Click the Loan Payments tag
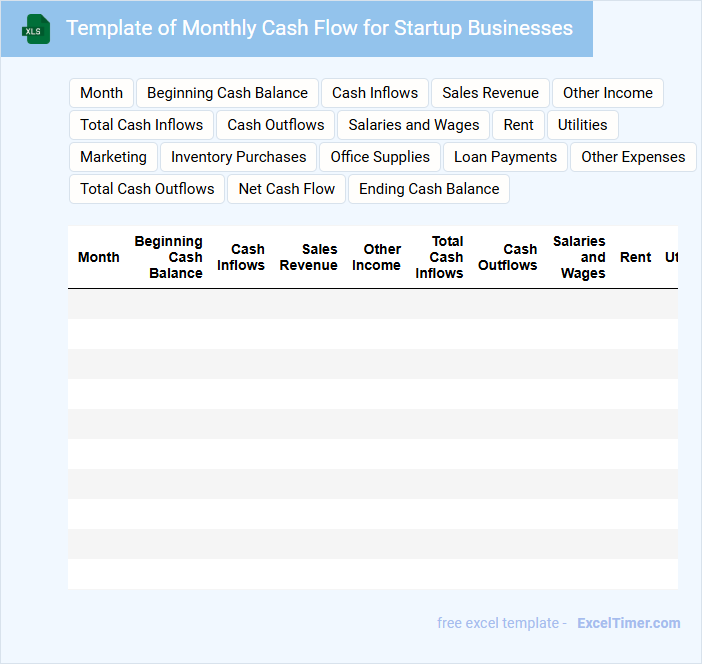 pos(505,157)
